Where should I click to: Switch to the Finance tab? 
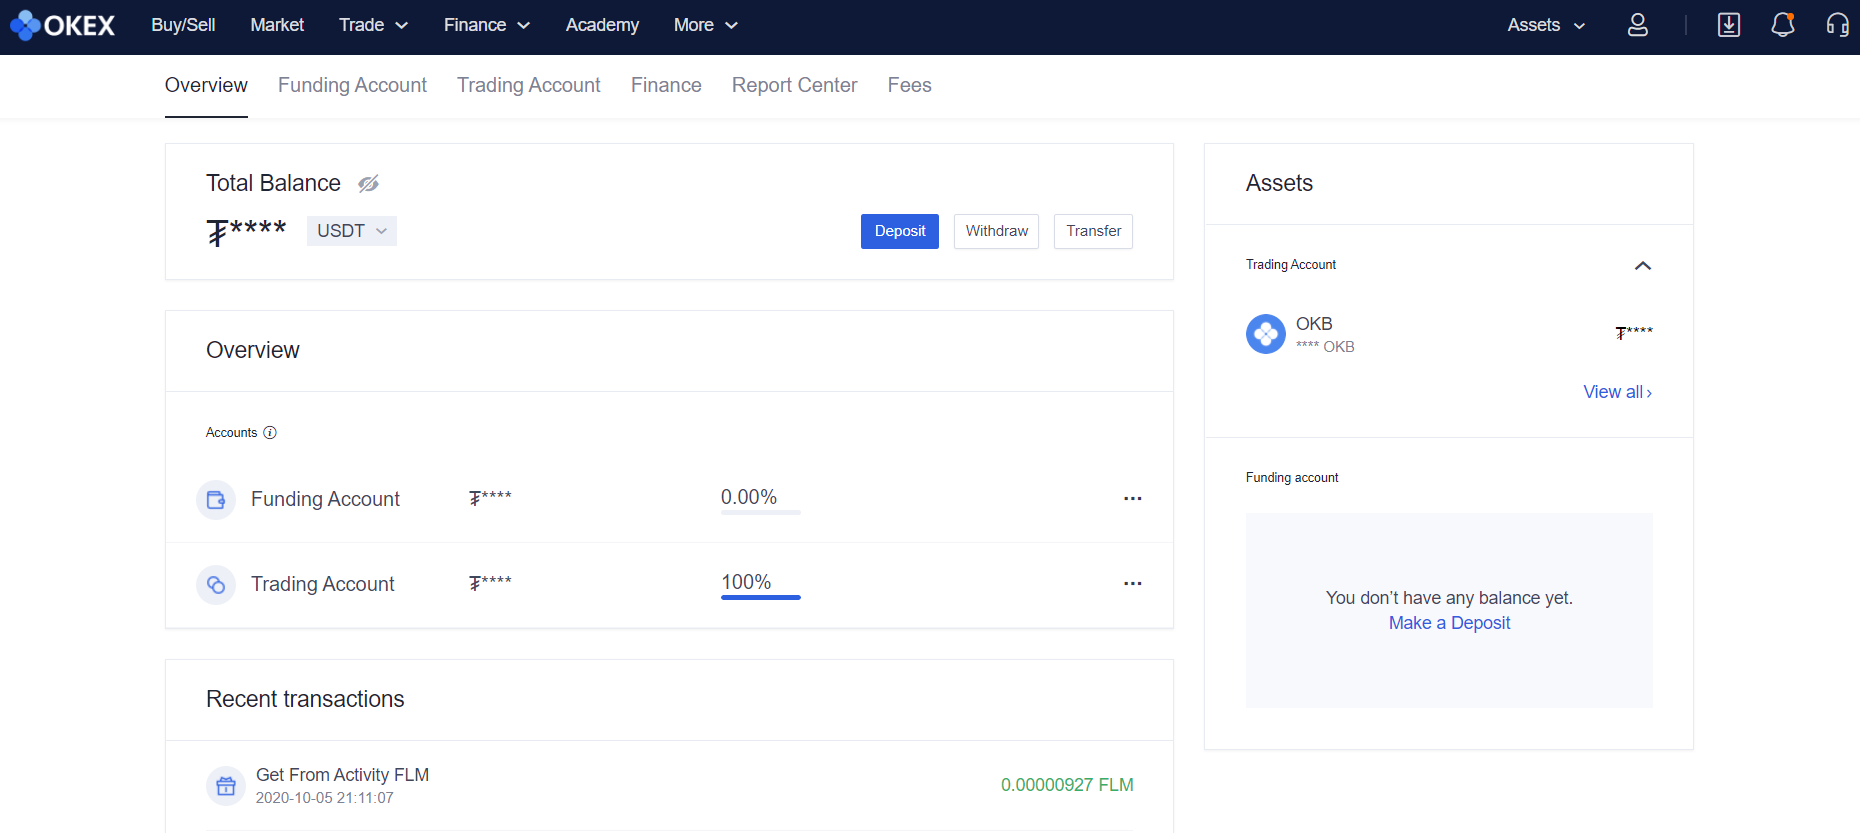666,86
